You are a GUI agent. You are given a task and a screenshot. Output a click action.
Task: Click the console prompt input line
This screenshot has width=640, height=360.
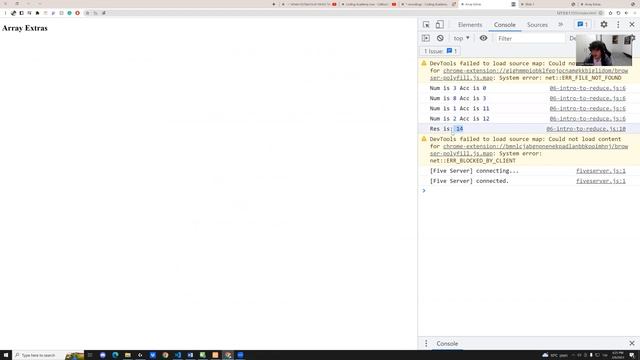(529, 191)
